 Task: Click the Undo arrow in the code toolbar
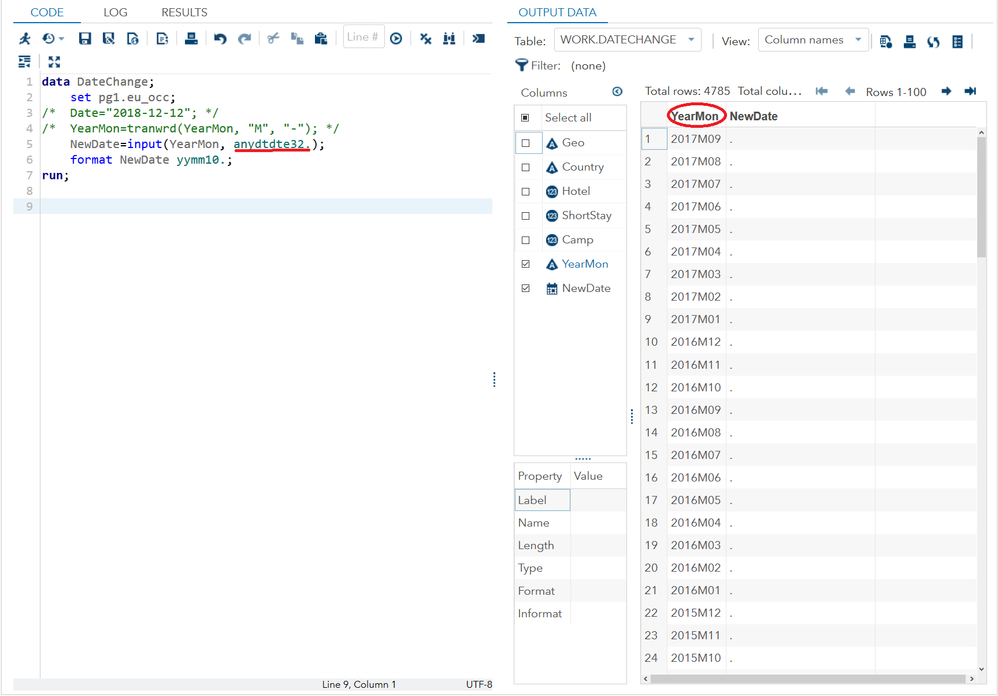click(x=220, y=39)
